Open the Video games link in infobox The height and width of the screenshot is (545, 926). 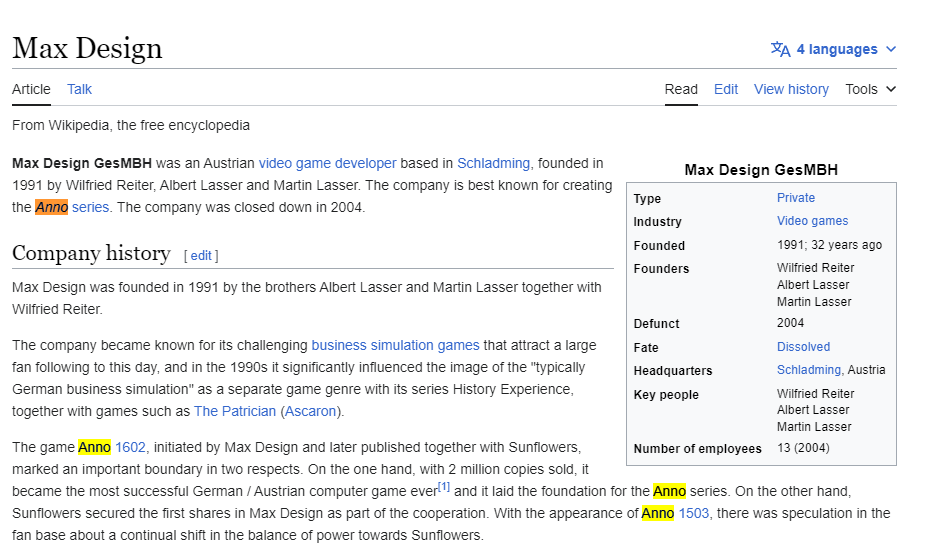coord(812,221)
